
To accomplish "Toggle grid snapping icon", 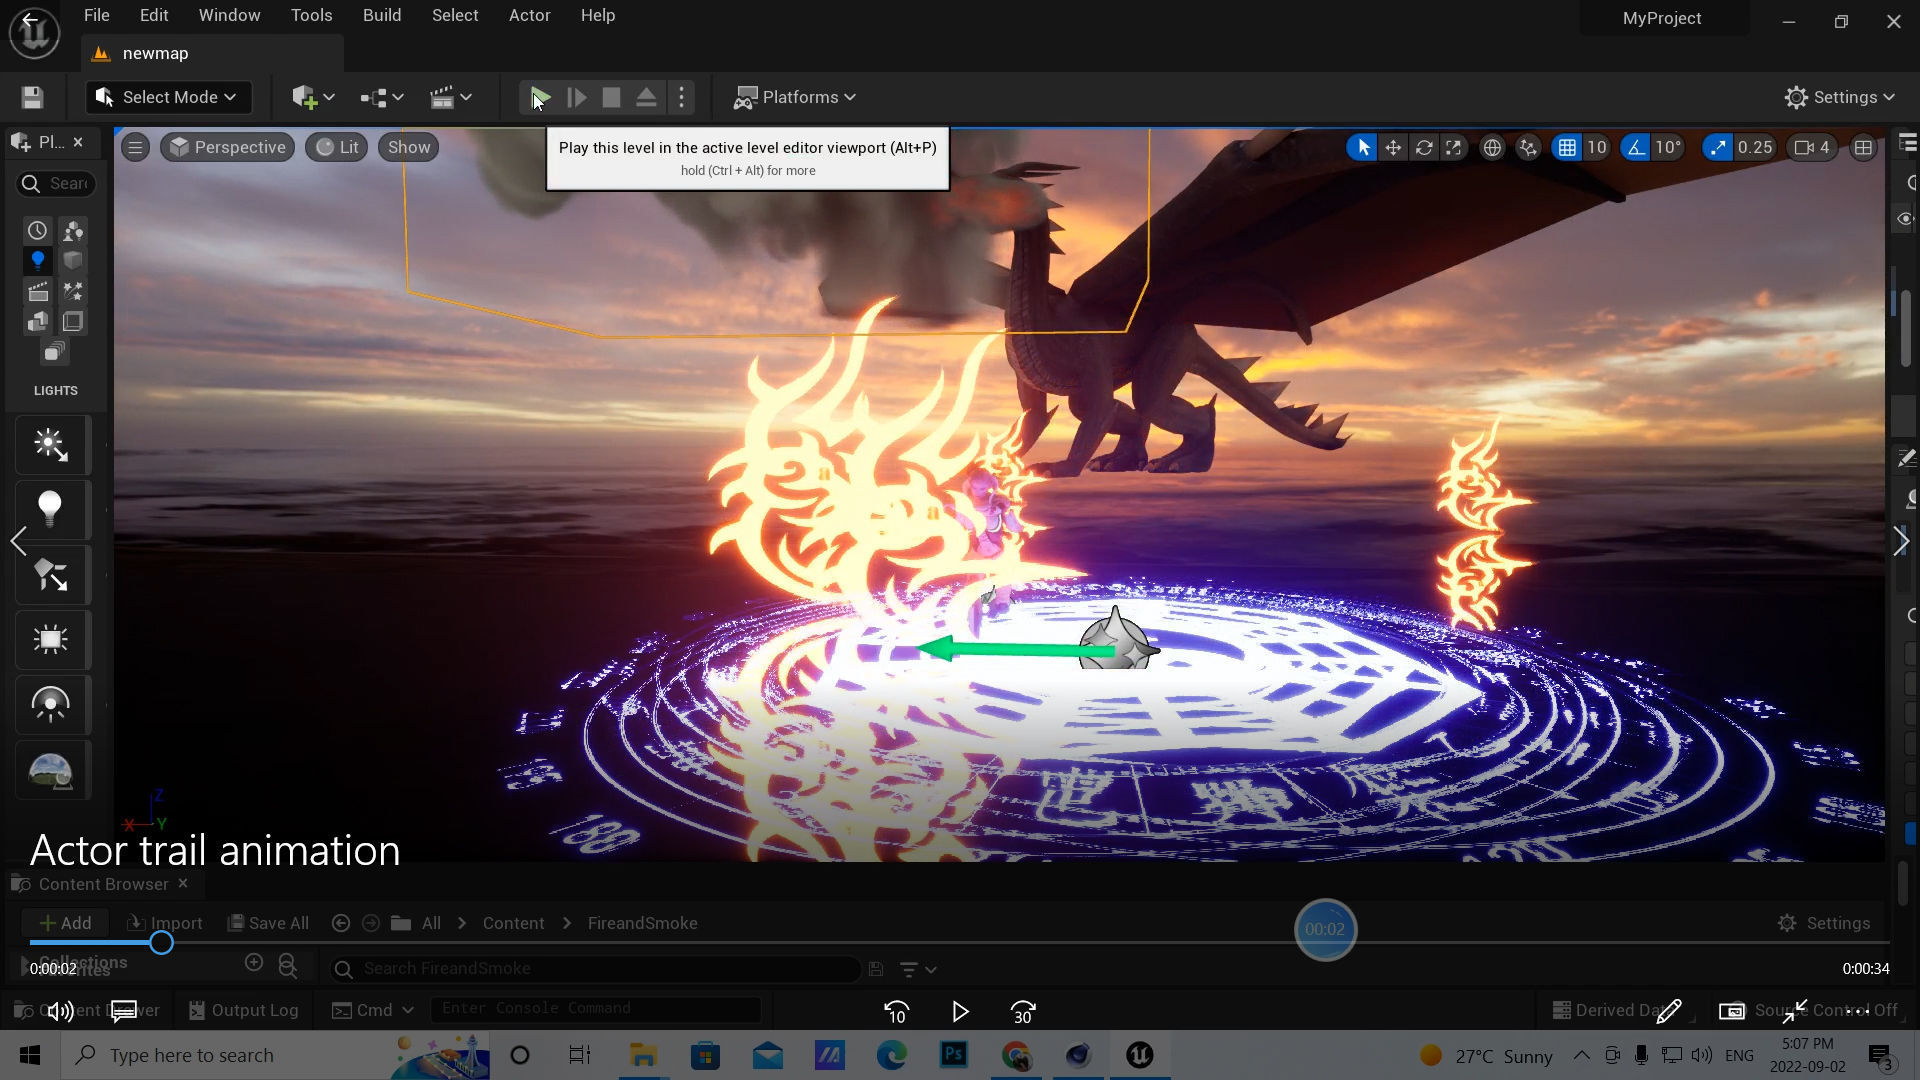I will pyautogui.click(x=1567, y=147).
